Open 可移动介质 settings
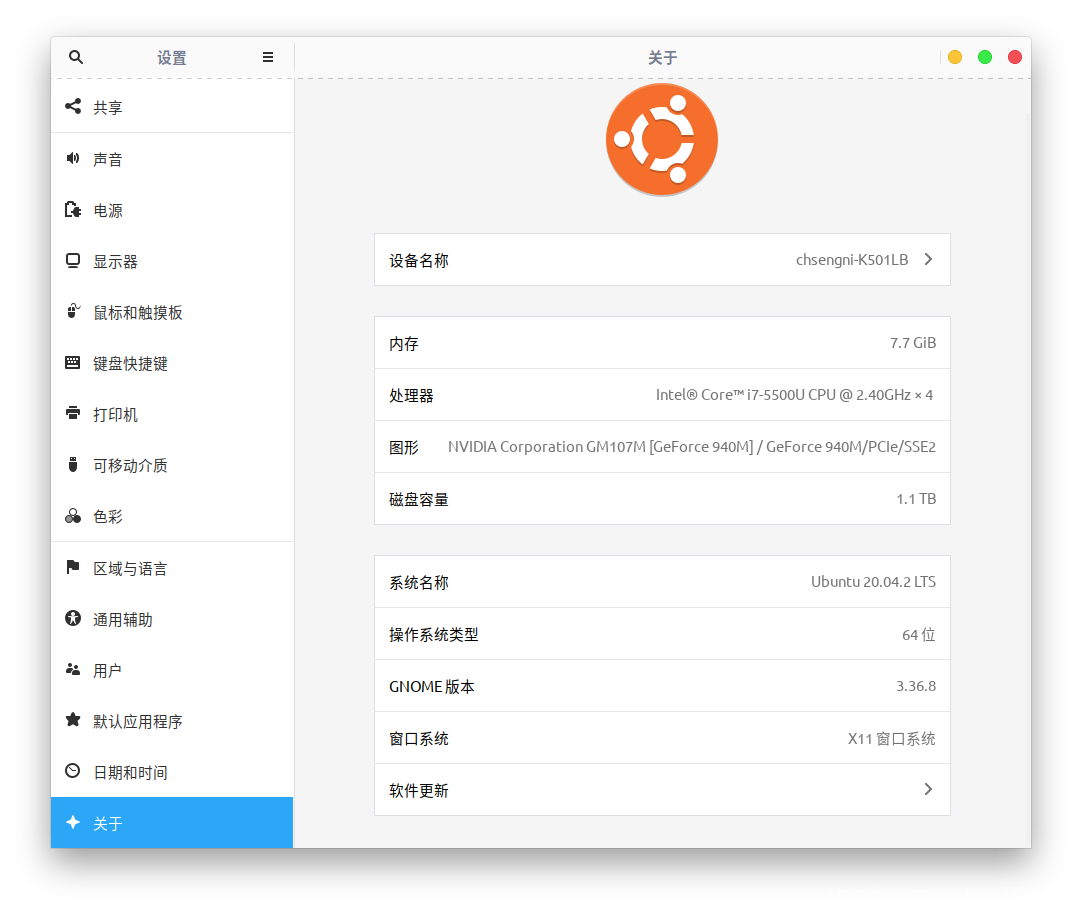 point(173,465)
